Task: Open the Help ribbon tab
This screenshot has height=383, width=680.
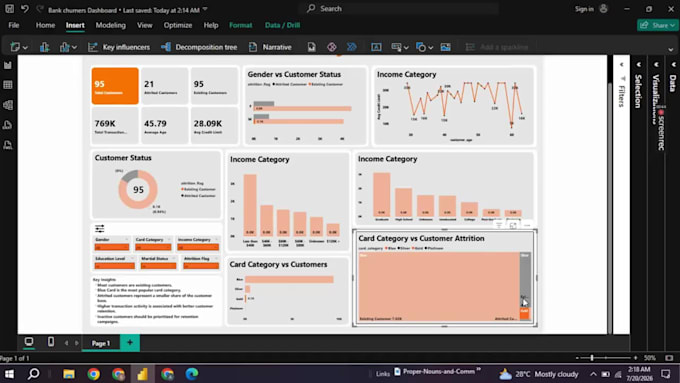Action: pos(211,25)
